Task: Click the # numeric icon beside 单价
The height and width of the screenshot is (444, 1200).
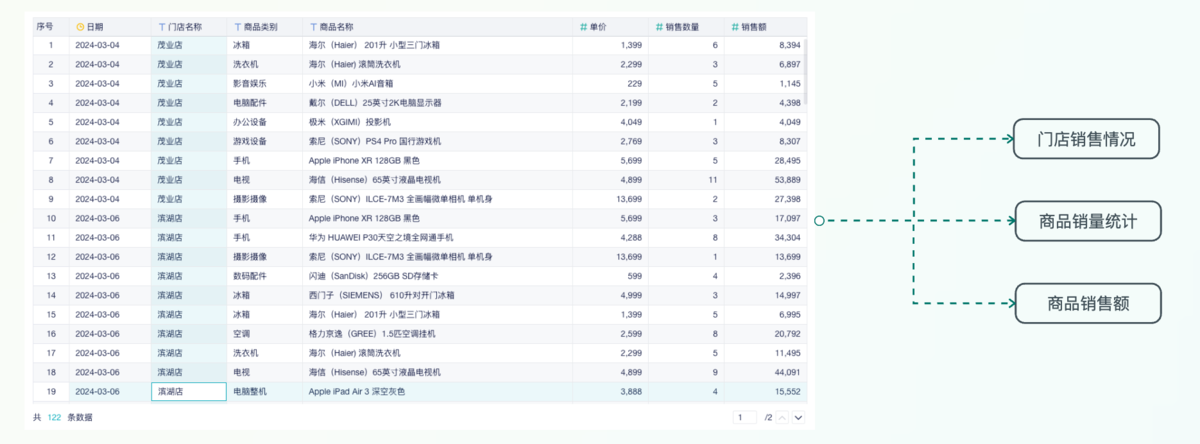Action: click(x=583, y=27)
